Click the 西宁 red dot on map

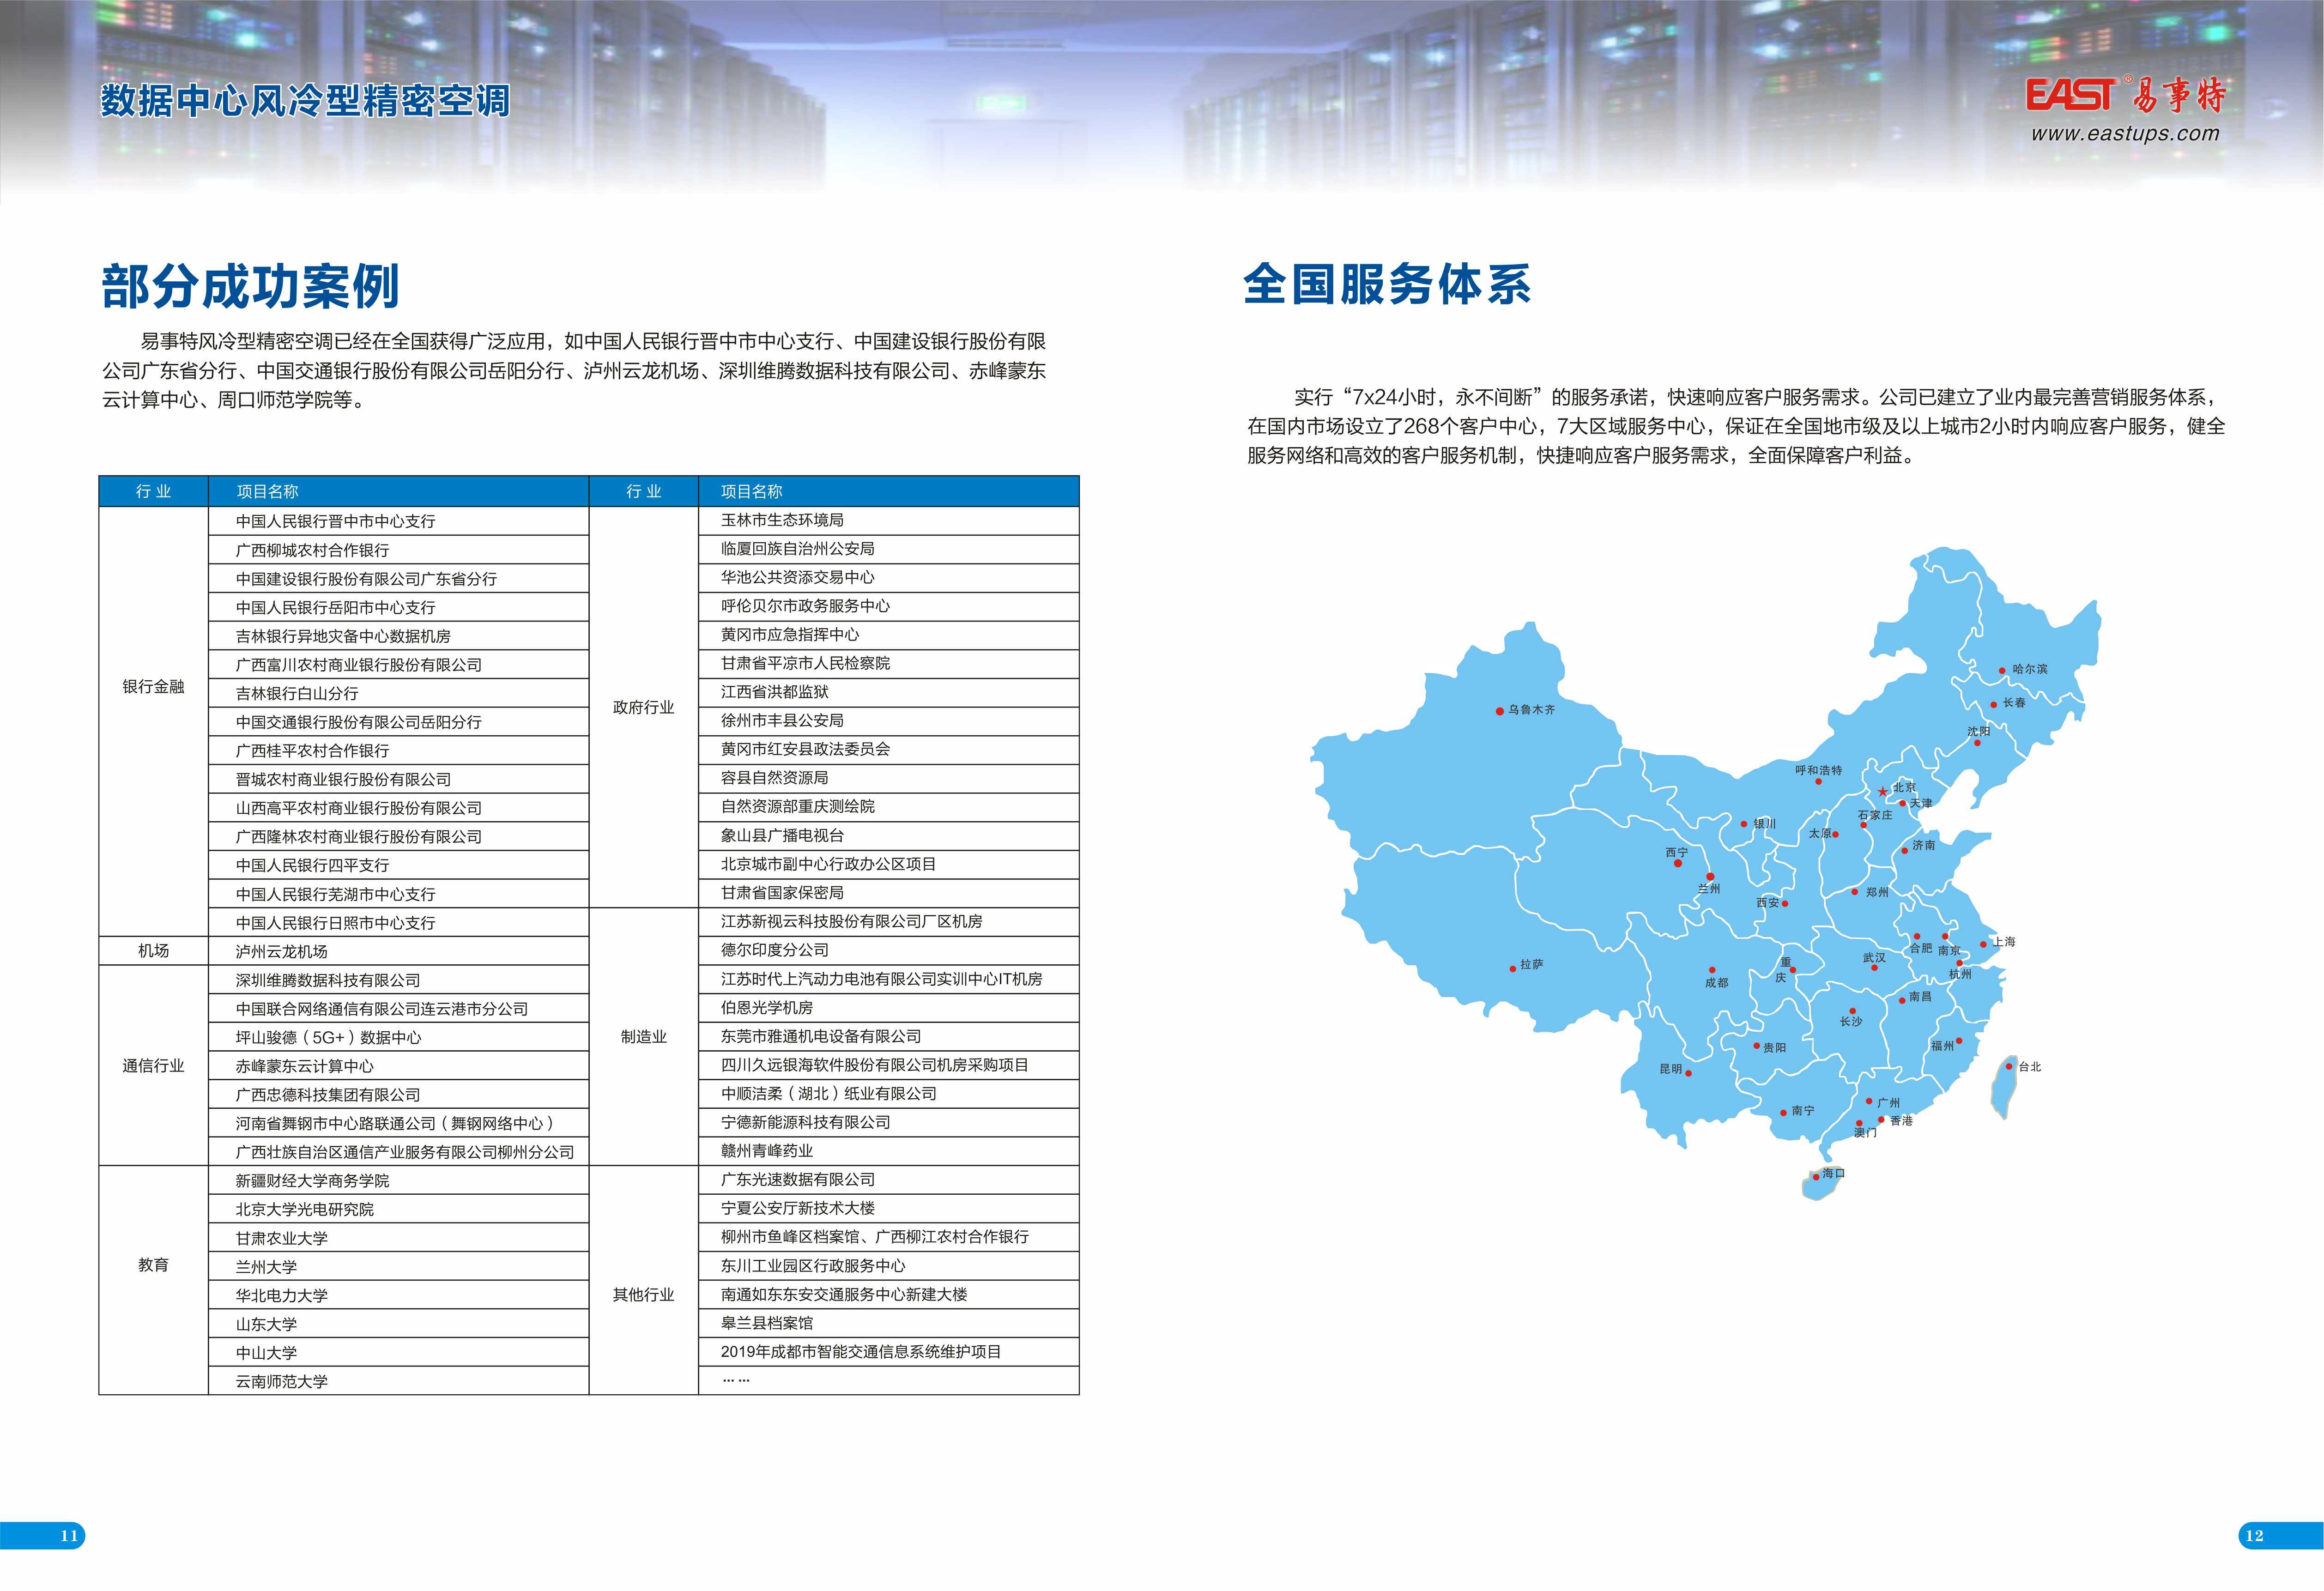1678,863
